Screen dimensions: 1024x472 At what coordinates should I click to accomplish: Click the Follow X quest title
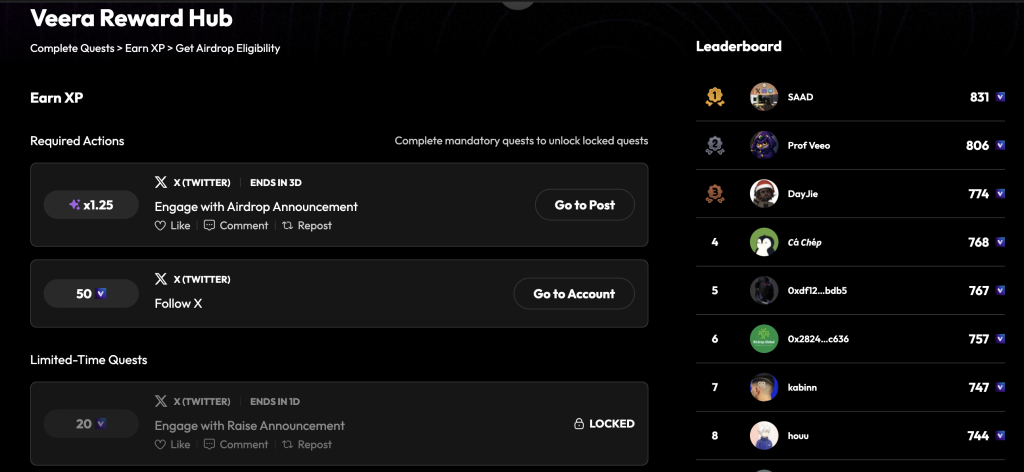(178, 303)
